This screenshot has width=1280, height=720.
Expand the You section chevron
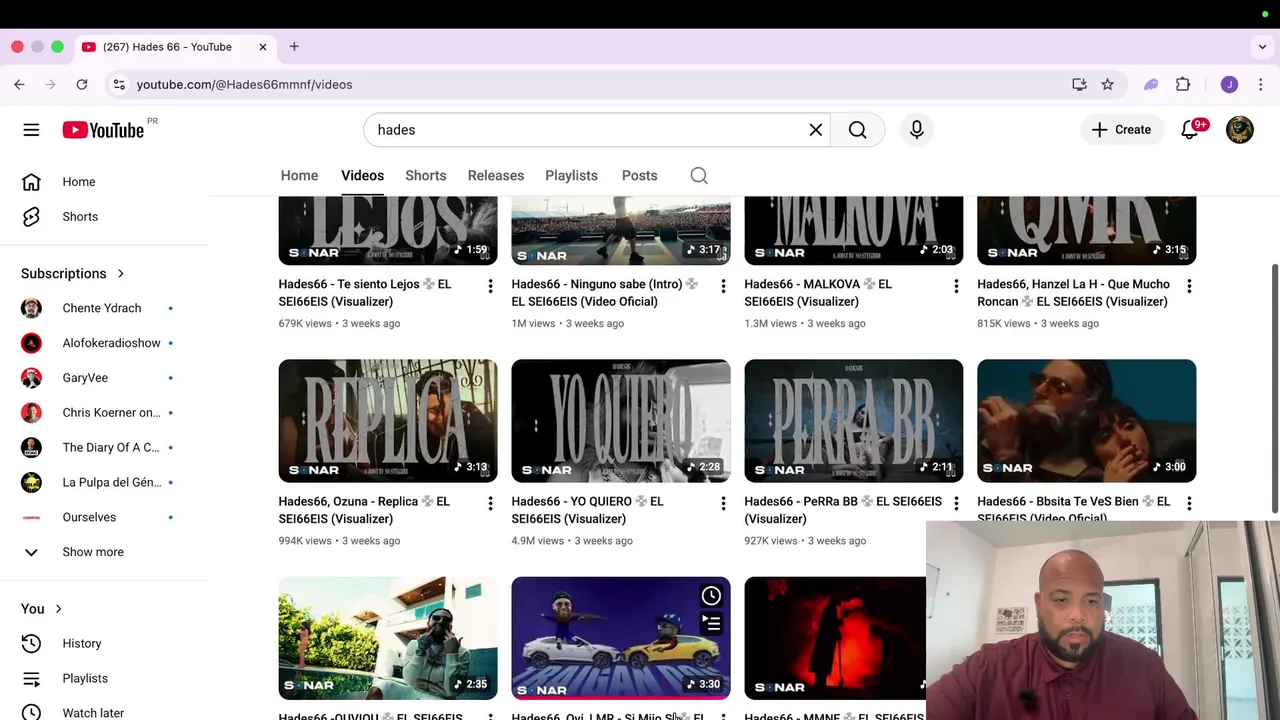click(x=58, y=609)
